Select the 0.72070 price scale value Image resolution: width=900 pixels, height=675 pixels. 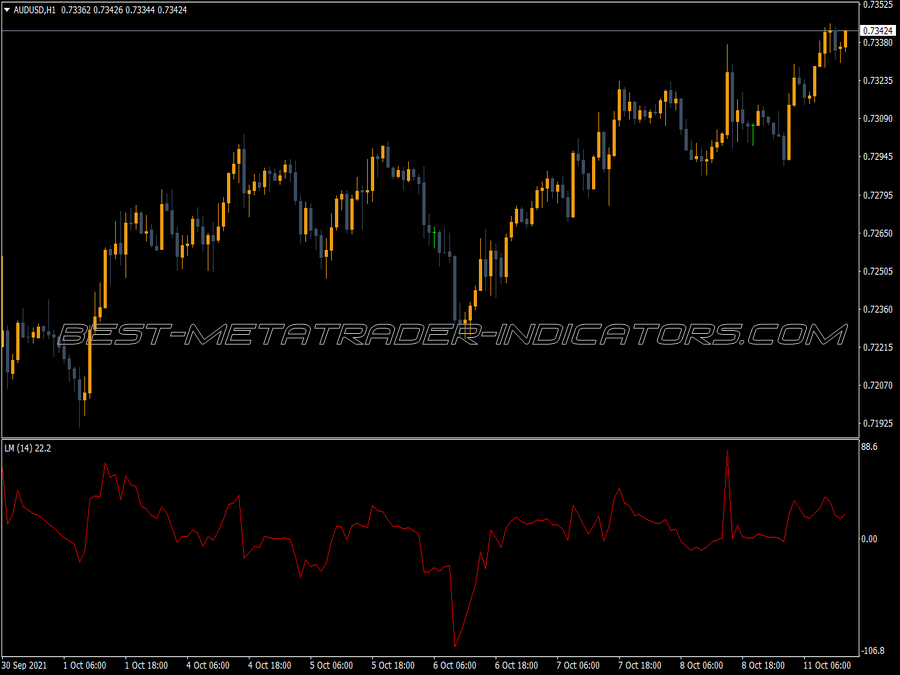point(878,385)
